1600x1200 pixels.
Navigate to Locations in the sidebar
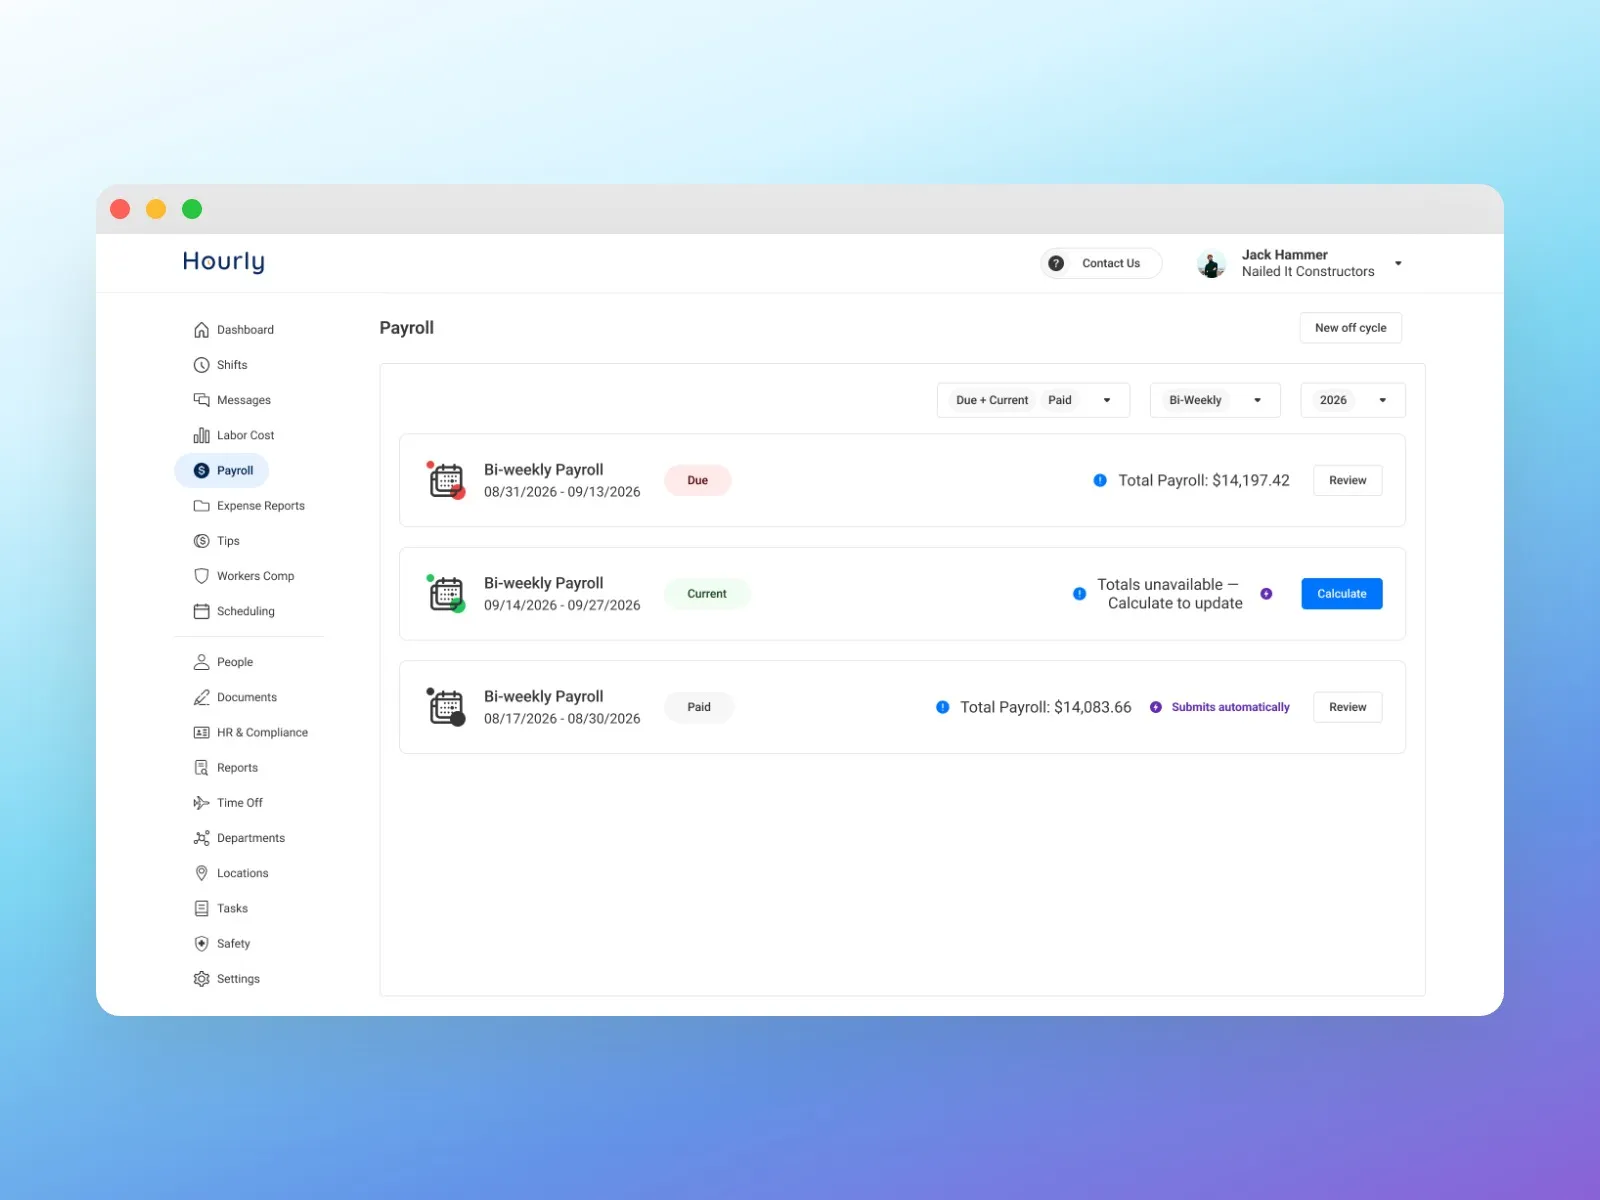tap(231, 873)
